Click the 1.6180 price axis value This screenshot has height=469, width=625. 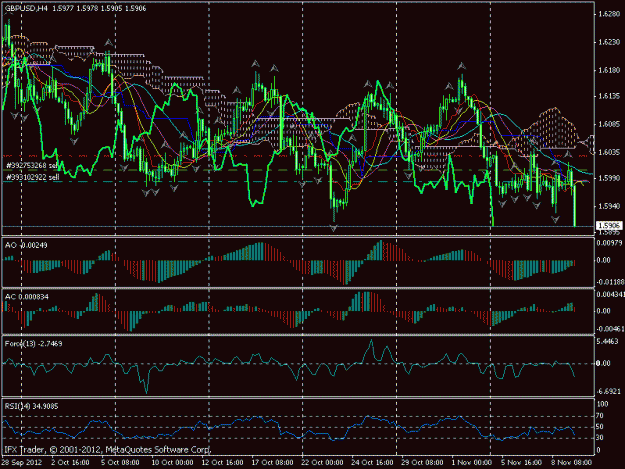pyautogui.click(x=609, y=70)
